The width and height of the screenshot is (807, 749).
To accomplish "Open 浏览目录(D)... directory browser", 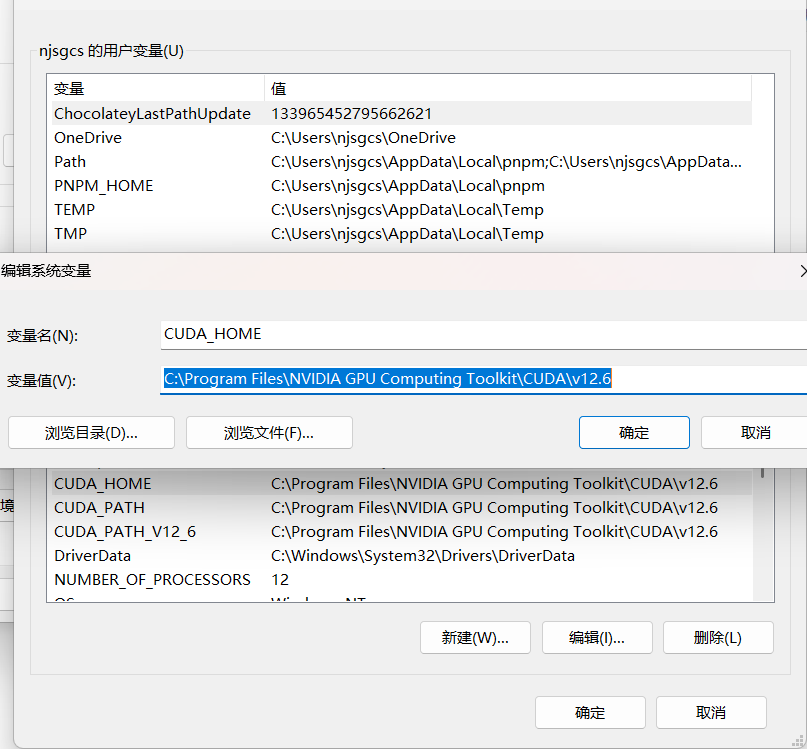I will 92,433.
